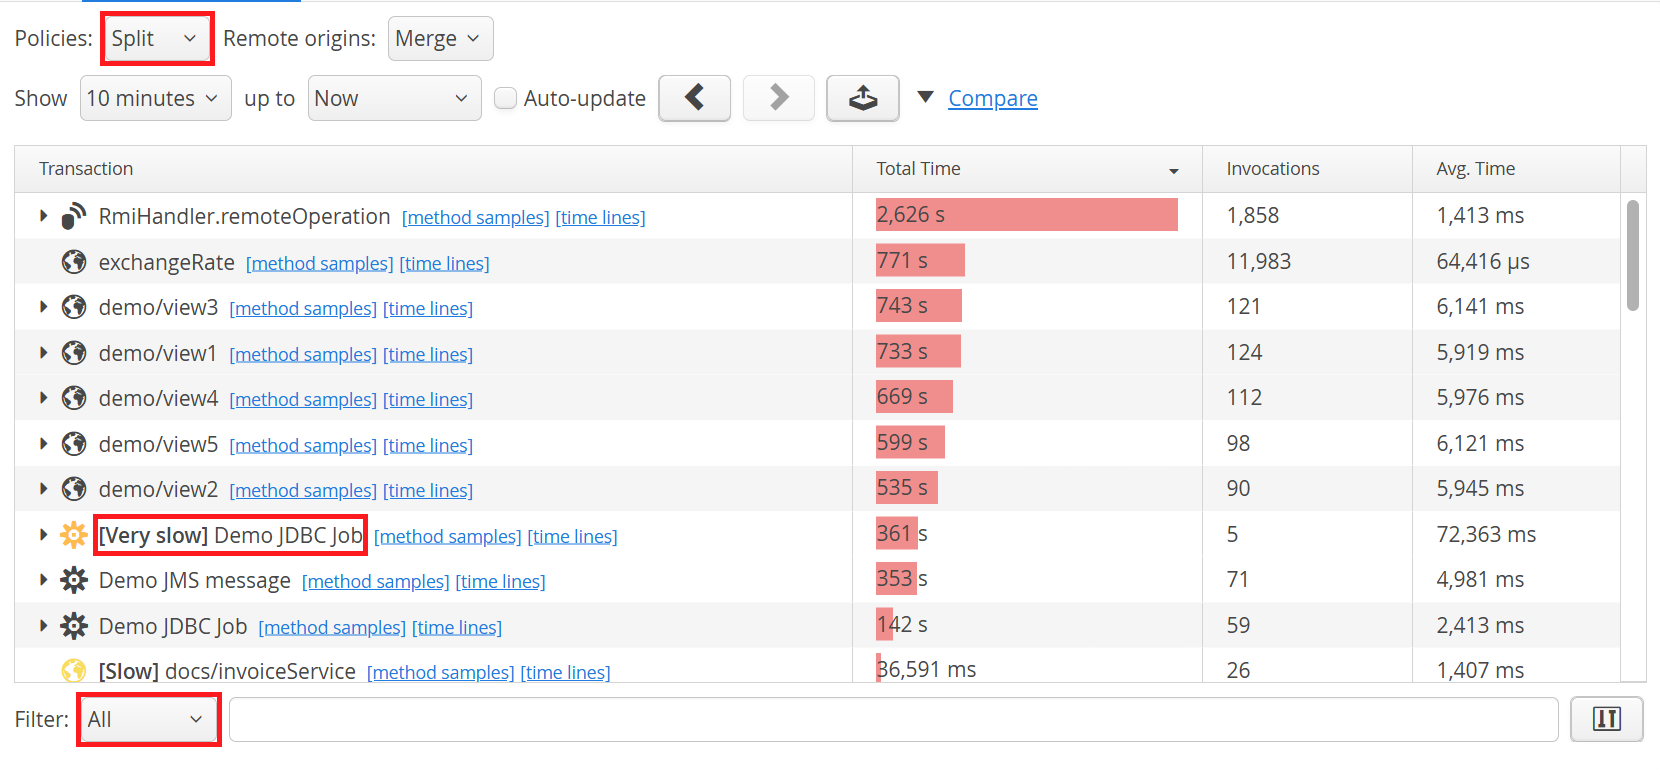The image size is (1660, 775).
Task: Click the 2,626 s total time bar
Action: point(1027,215)
